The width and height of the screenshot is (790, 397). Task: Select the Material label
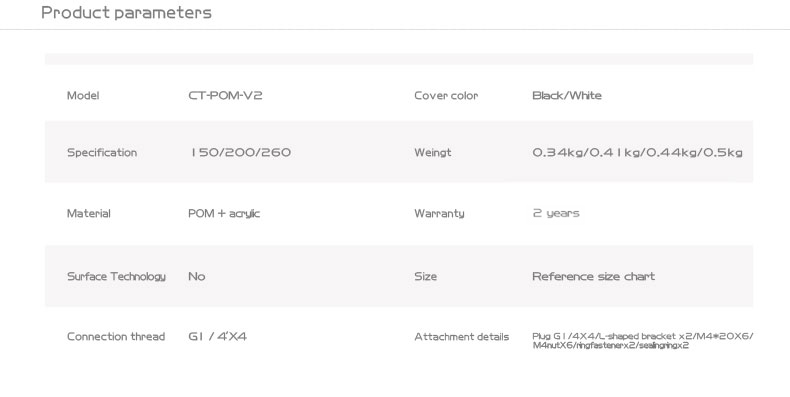pyautogui.click(x=89, y=214)
